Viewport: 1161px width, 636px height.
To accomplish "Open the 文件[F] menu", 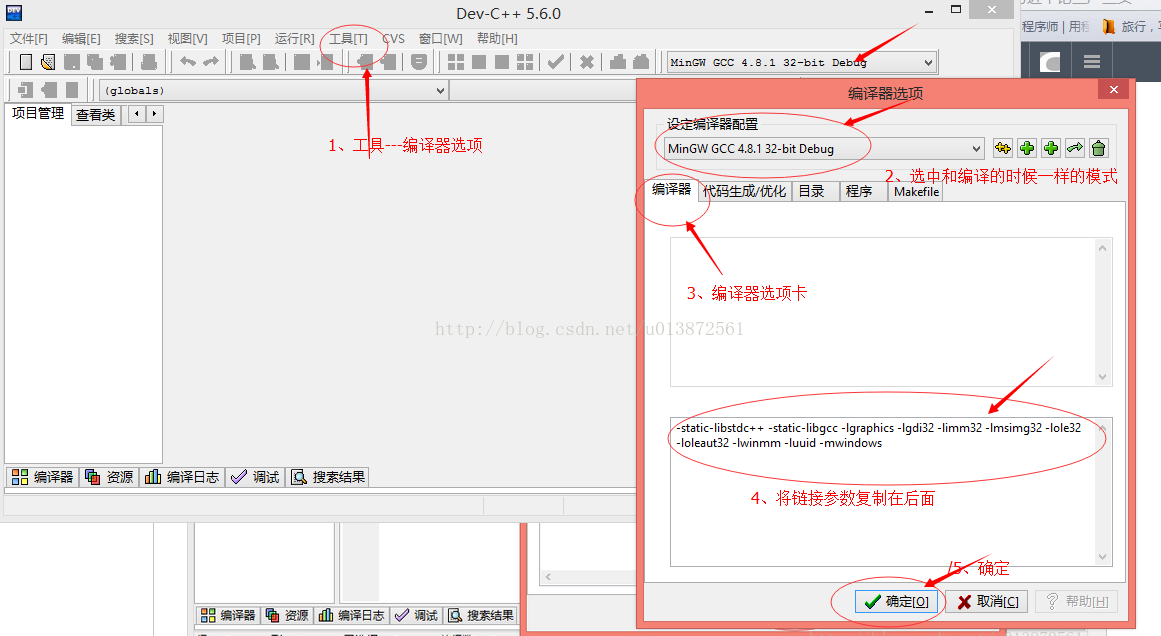I will click(x=29, y=39).
